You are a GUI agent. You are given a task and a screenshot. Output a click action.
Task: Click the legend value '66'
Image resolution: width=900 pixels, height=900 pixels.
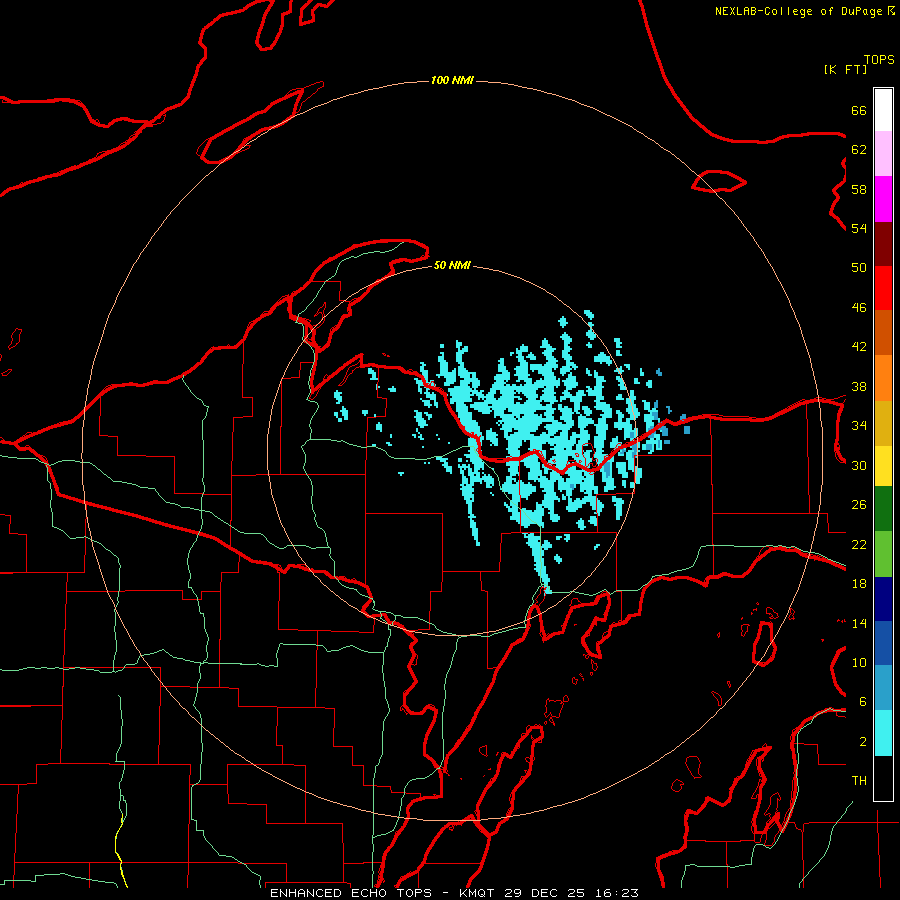[859, 110]
